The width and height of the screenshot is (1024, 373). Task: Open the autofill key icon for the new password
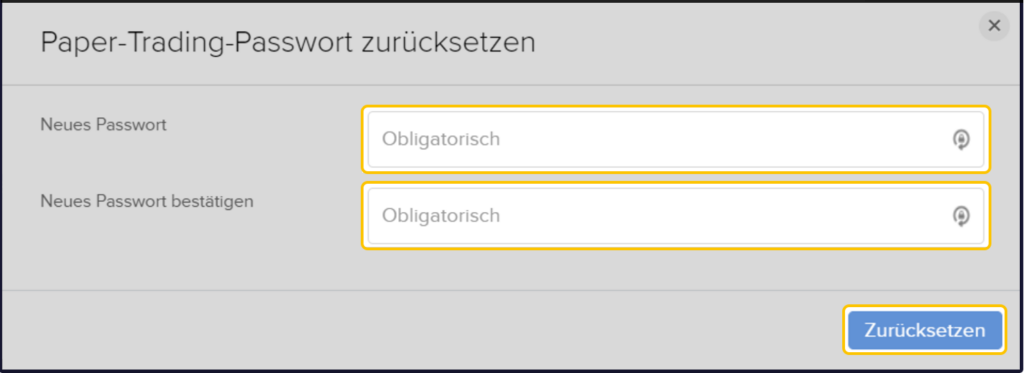pos(961,139)
